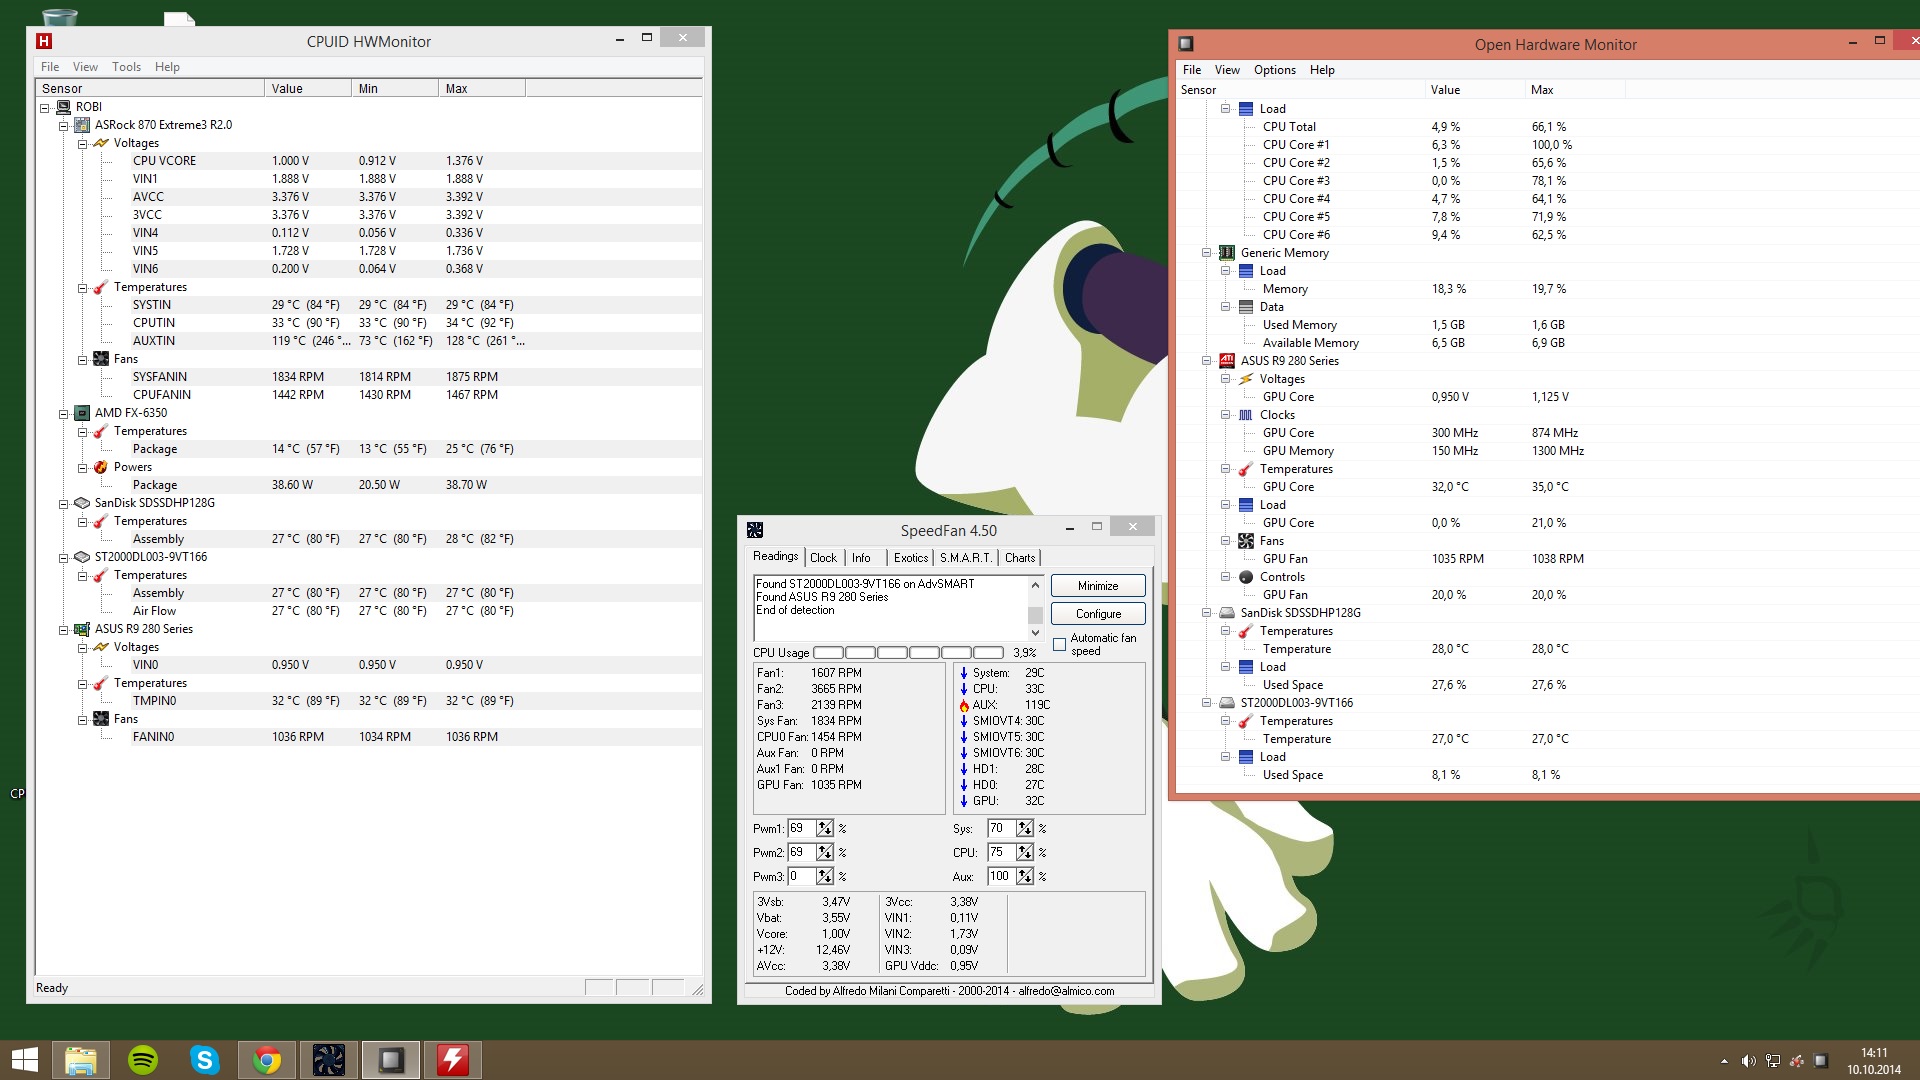The height and width of the screenshot is (1080, 1920).
Task: Open the Options menu in Open Hardware Monitor
Action: (1274, 70)
